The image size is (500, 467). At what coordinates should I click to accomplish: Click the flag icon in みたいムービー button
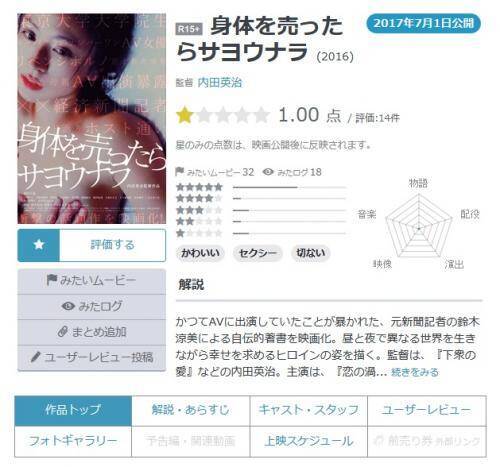51,280
